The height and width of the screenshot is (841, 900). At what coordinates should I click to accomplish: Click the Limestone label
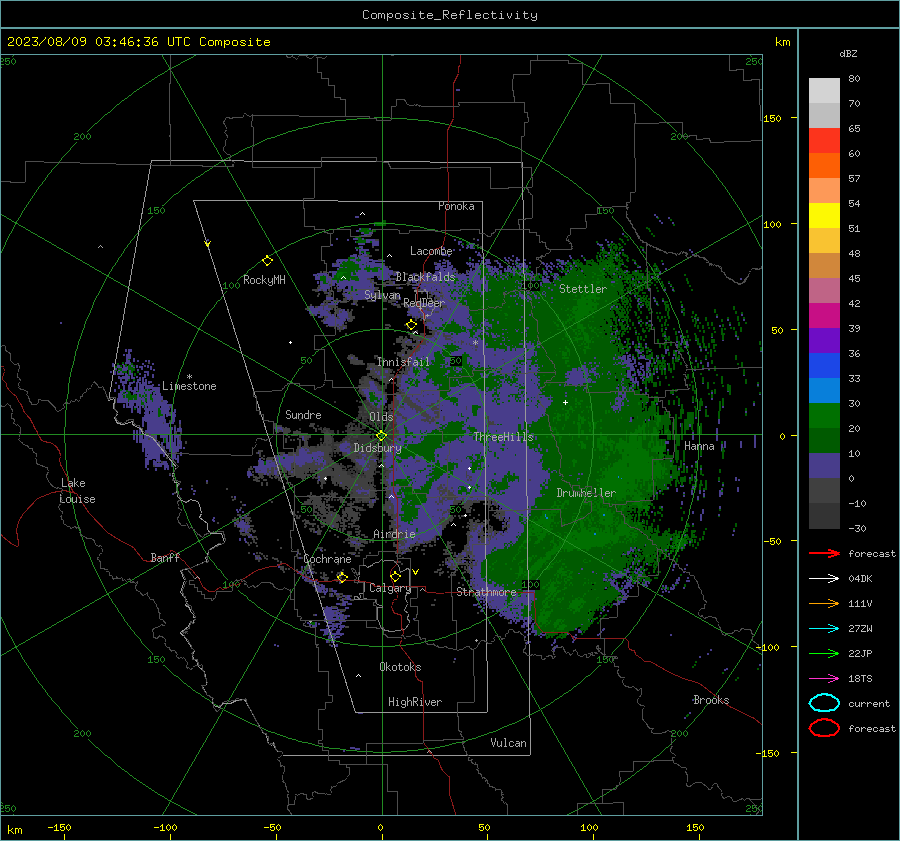(x=189, y=386)
